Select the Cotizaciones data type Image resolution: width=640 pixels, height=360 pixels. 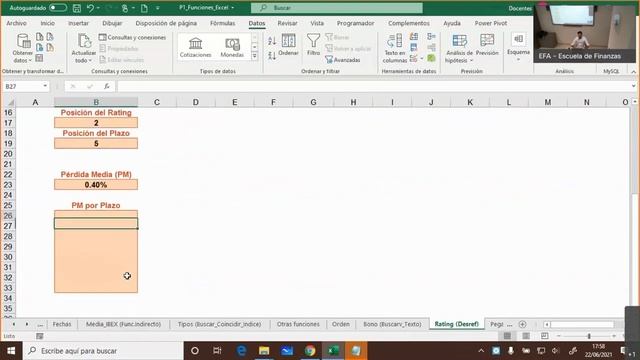[x=196, y=47]
